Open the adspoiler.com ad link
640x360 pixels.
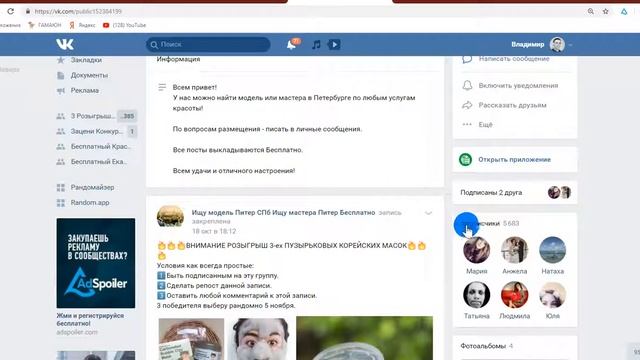tap(77, 332)
